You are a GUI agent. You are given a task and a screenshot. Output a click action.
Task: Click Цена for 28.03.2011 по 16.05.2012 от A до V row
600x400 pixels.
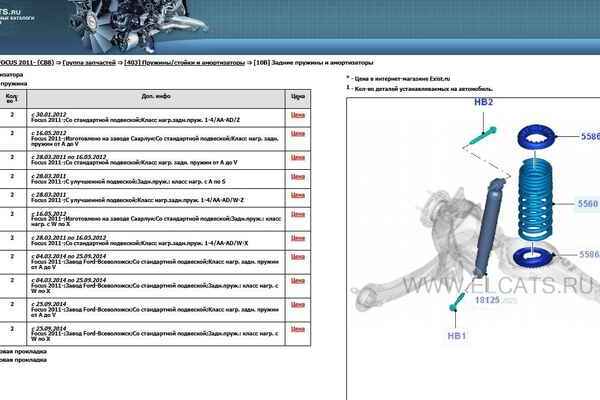298,157
